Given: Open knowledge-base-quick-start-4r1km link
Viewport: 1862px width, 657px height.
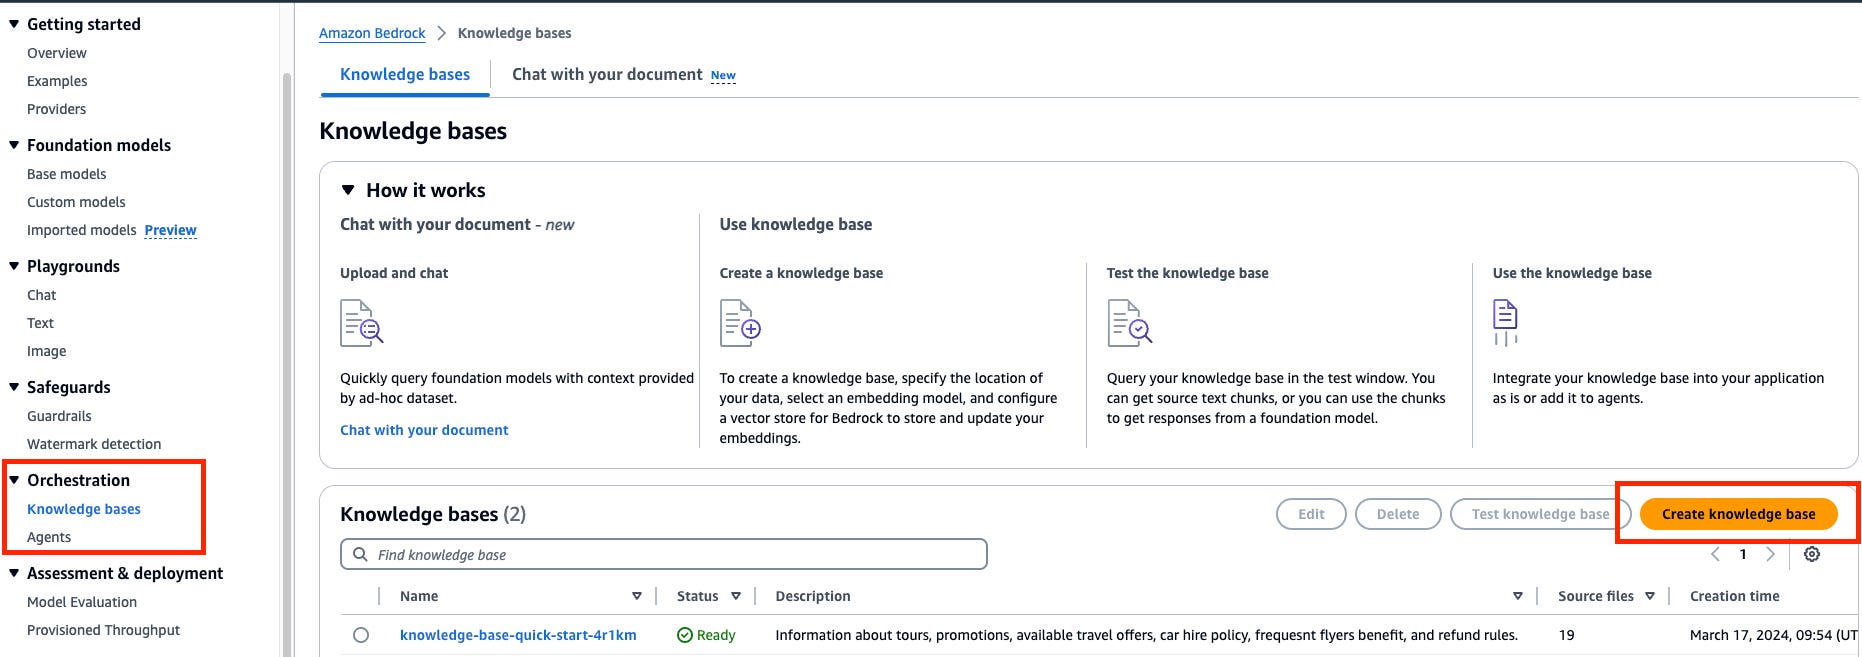Looking at the screenshot, I should 518,635.
